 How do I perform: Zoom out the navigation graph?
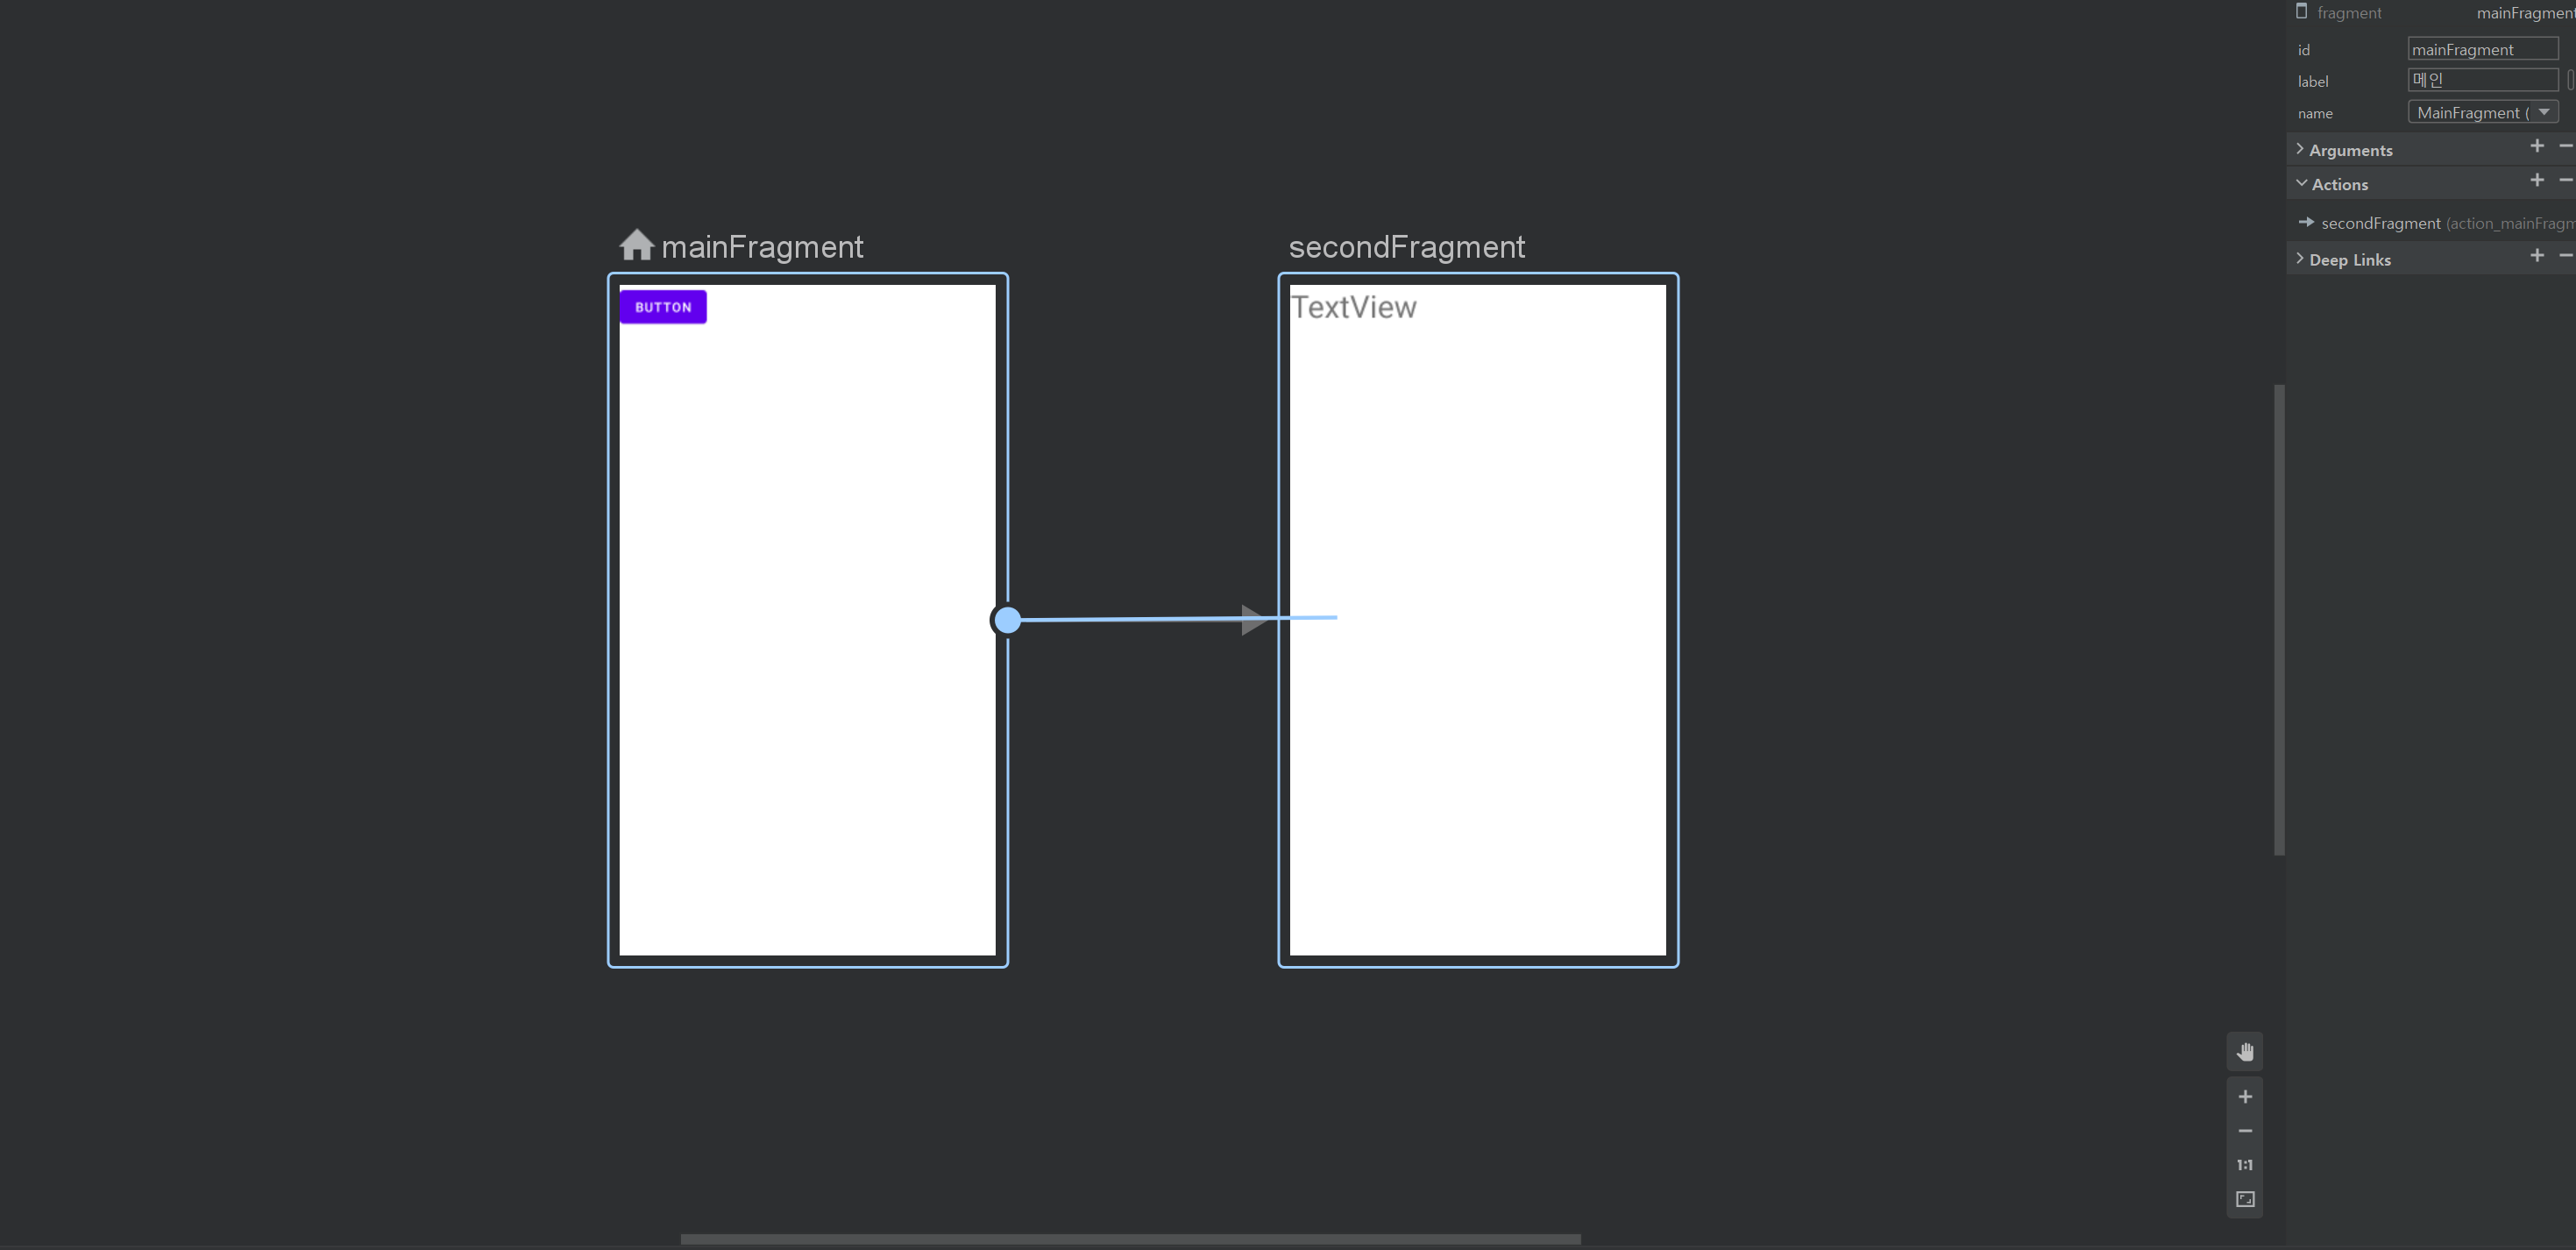2245,1131
